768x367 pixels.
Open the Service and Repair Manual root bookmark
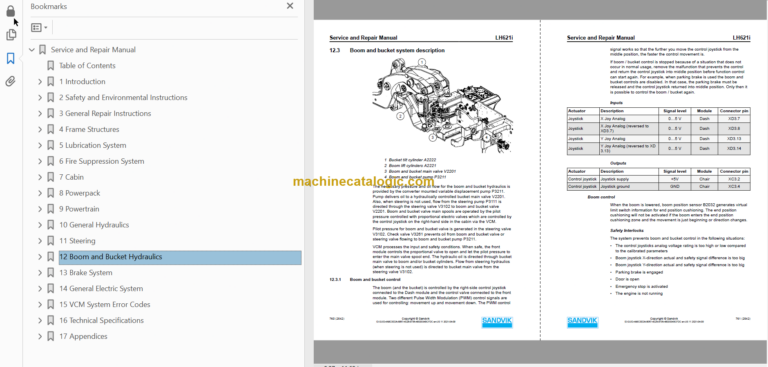click(x=93, y=49)
